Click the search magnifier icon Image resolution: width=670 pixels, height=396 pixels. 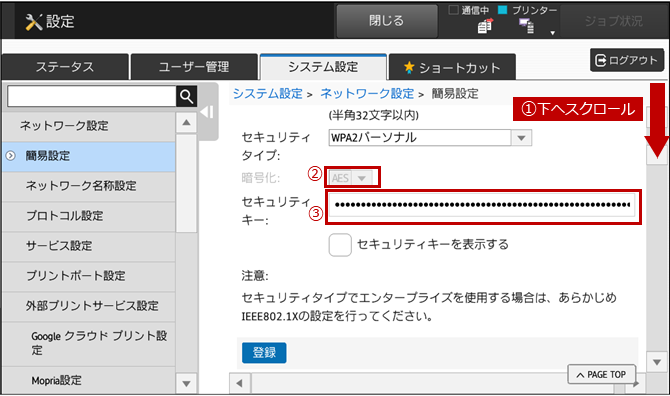186,97
